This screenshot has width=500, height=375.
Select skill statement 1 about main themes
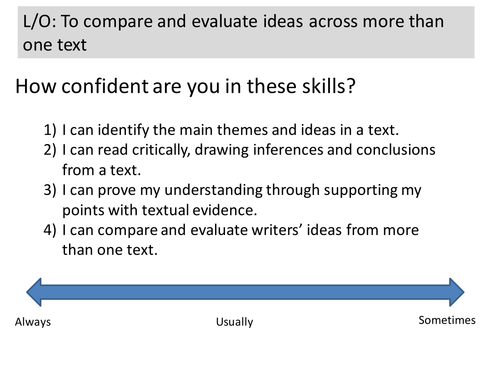[x=221, y=130]
